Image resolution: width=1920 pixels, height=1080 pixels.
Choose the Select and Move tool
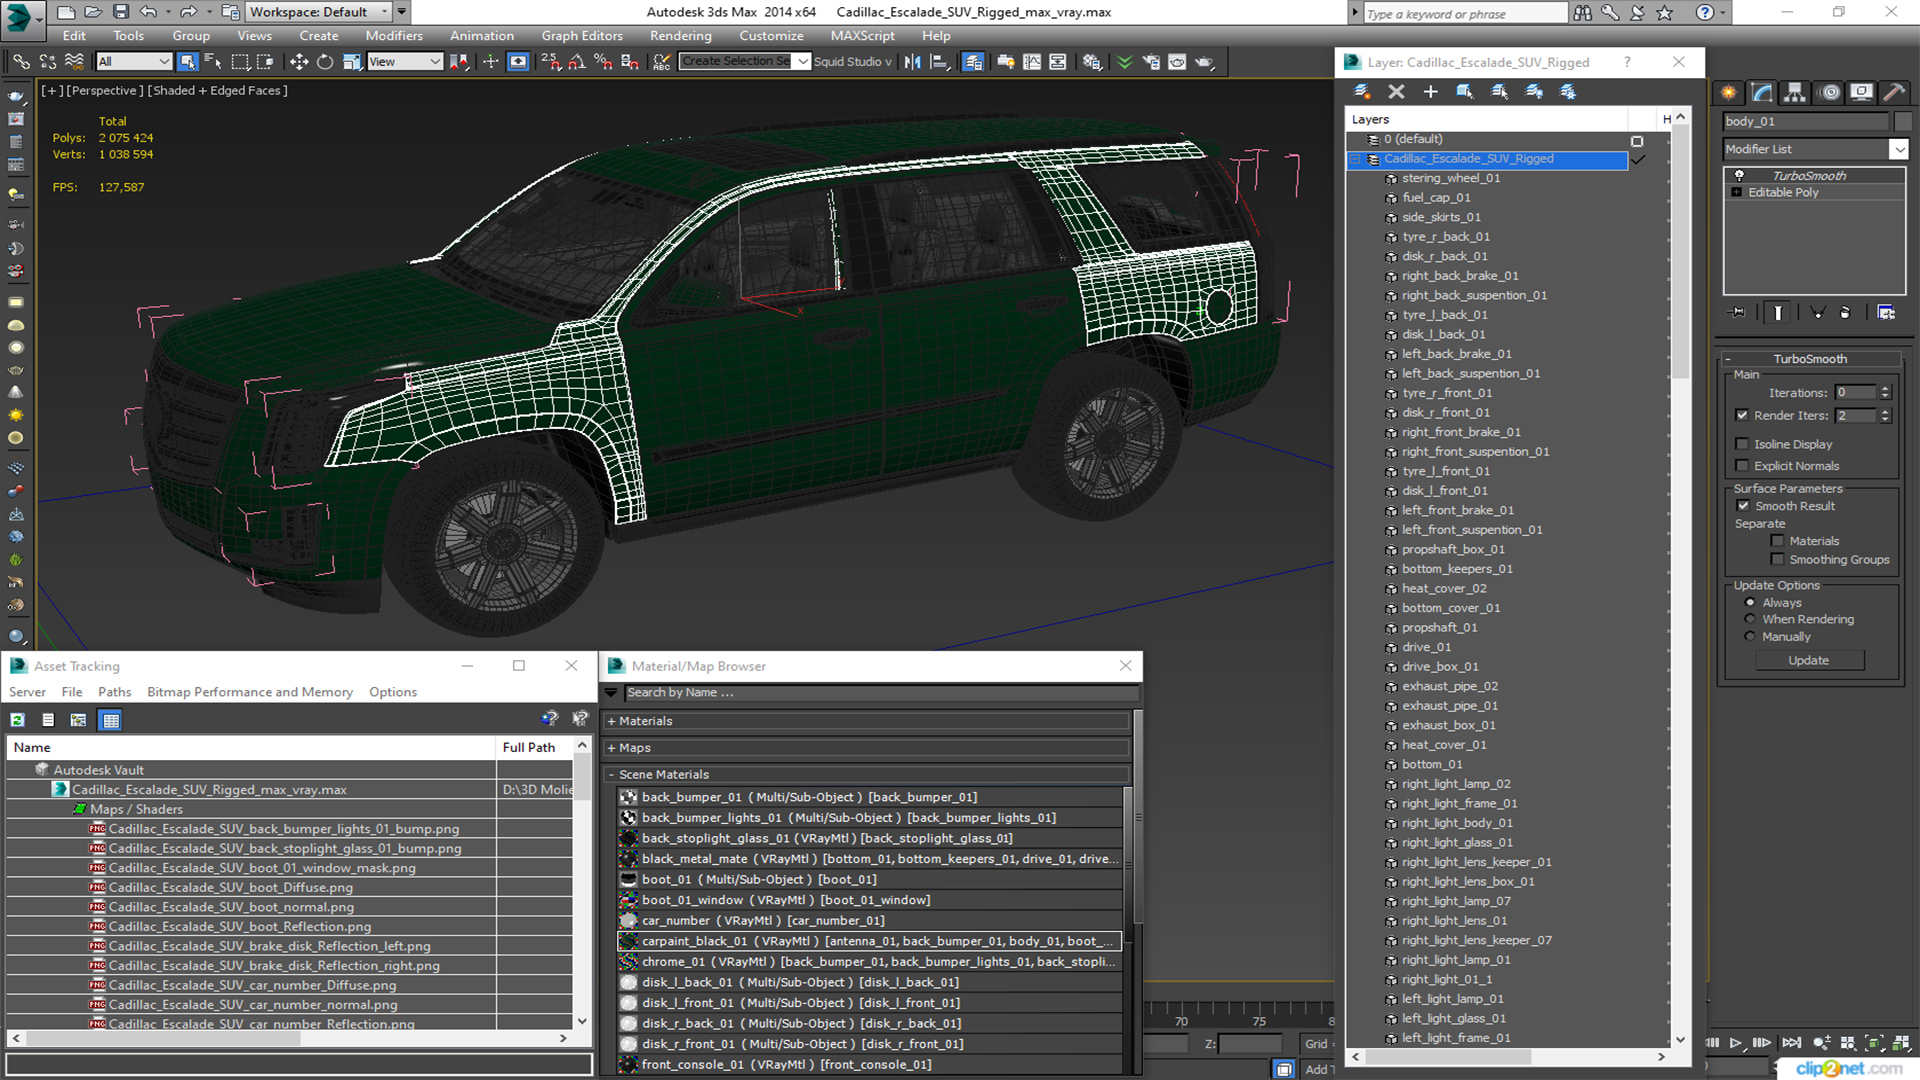(299, 62)
